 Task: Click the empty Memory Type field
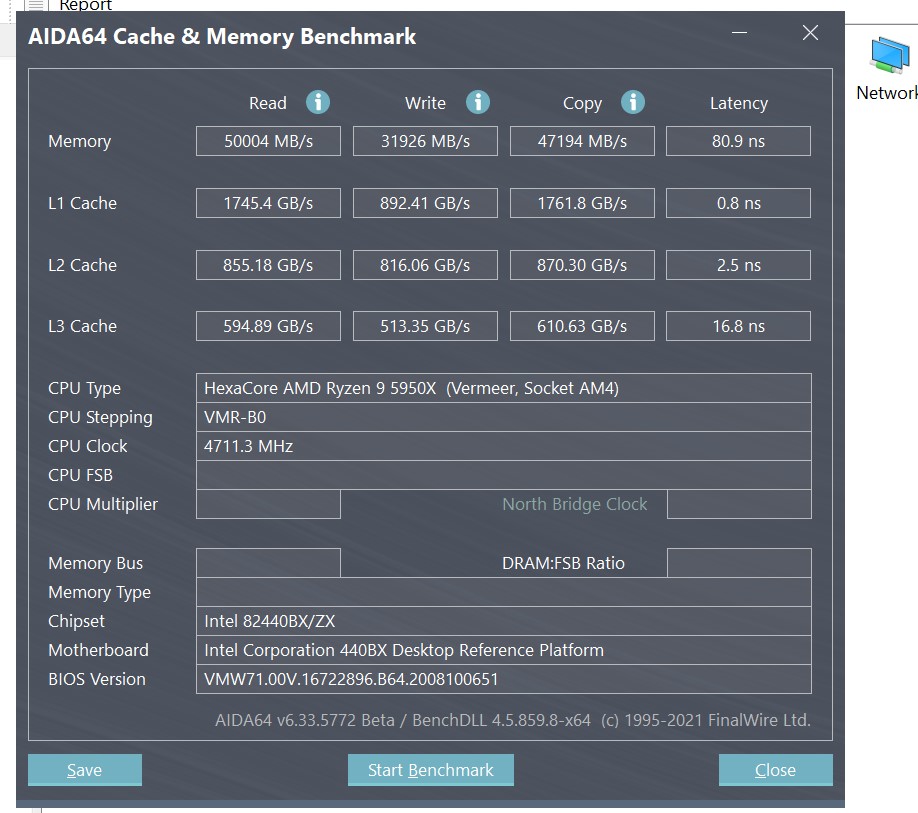503,592
